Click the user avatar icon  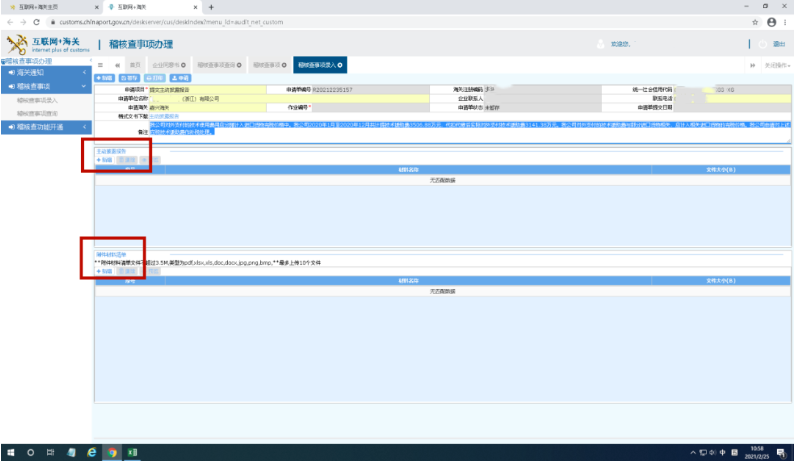(x=600, y=44)
